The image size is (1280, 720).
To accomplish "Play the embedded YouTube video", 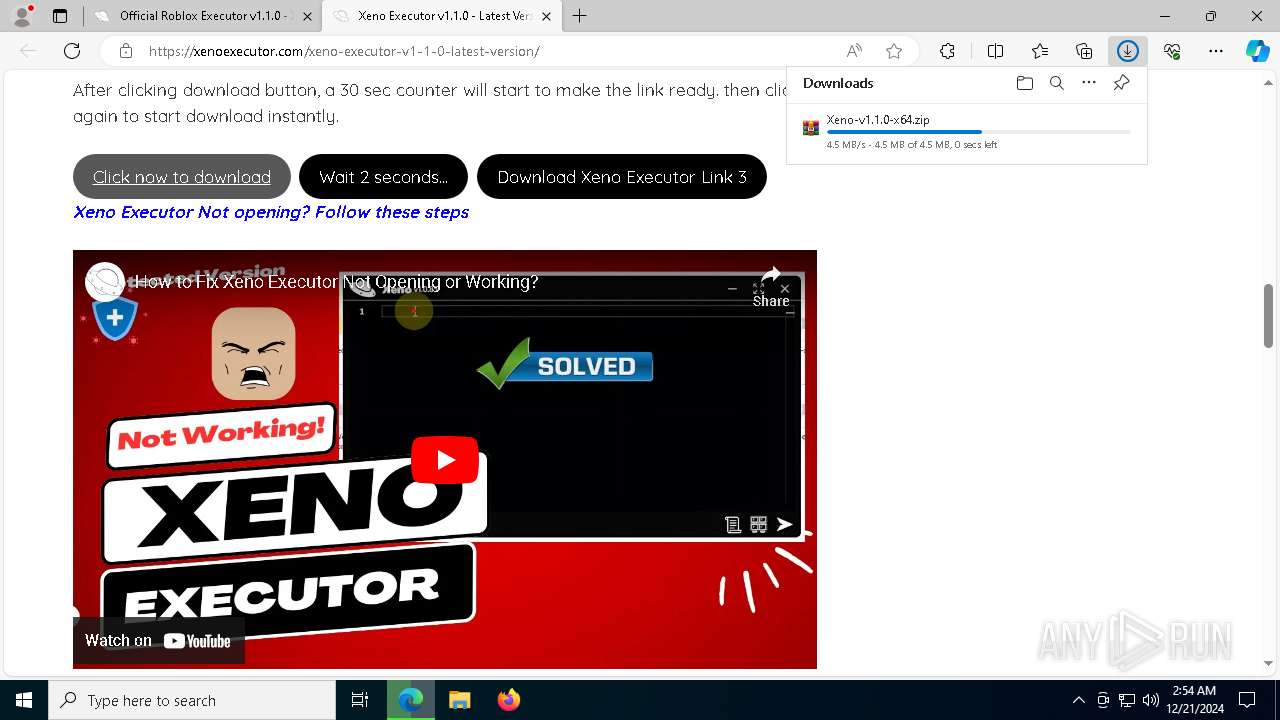I will pyautogui.click(x=445, y=460).
